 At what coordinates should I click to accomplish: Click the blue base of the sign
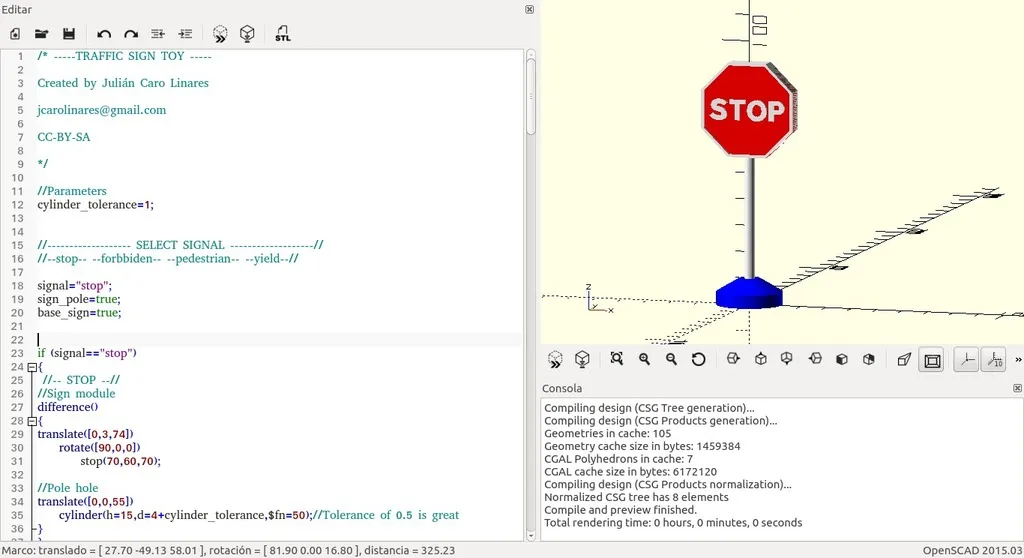coord(749,293)
